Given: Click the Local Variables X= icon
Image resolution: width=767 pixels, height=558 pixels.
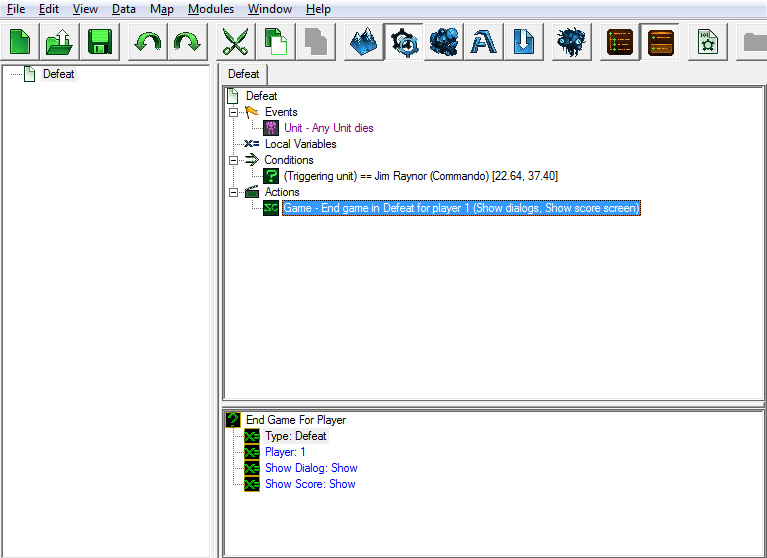Looking at the screenshot, I should pyautogui.click(x=251, y=144).
